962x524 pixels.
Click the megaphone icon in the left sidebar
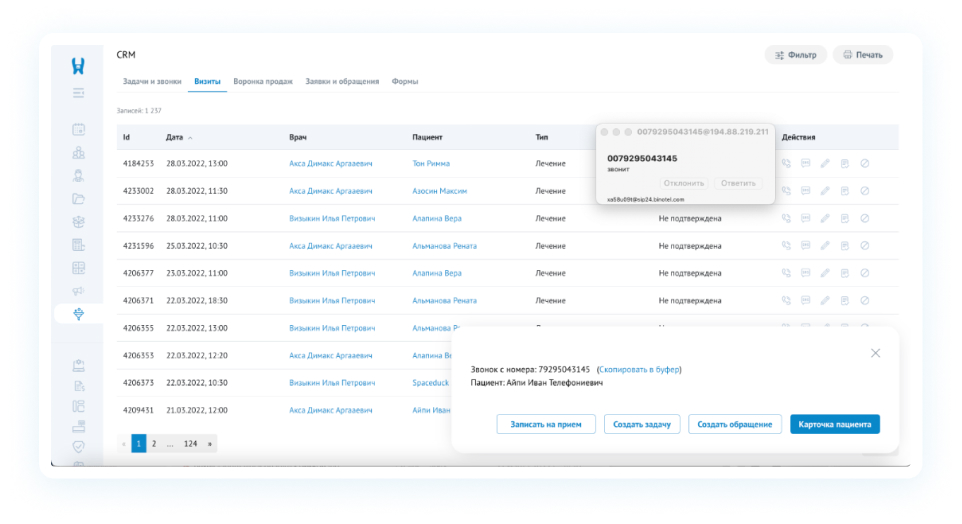click(78, 291)
